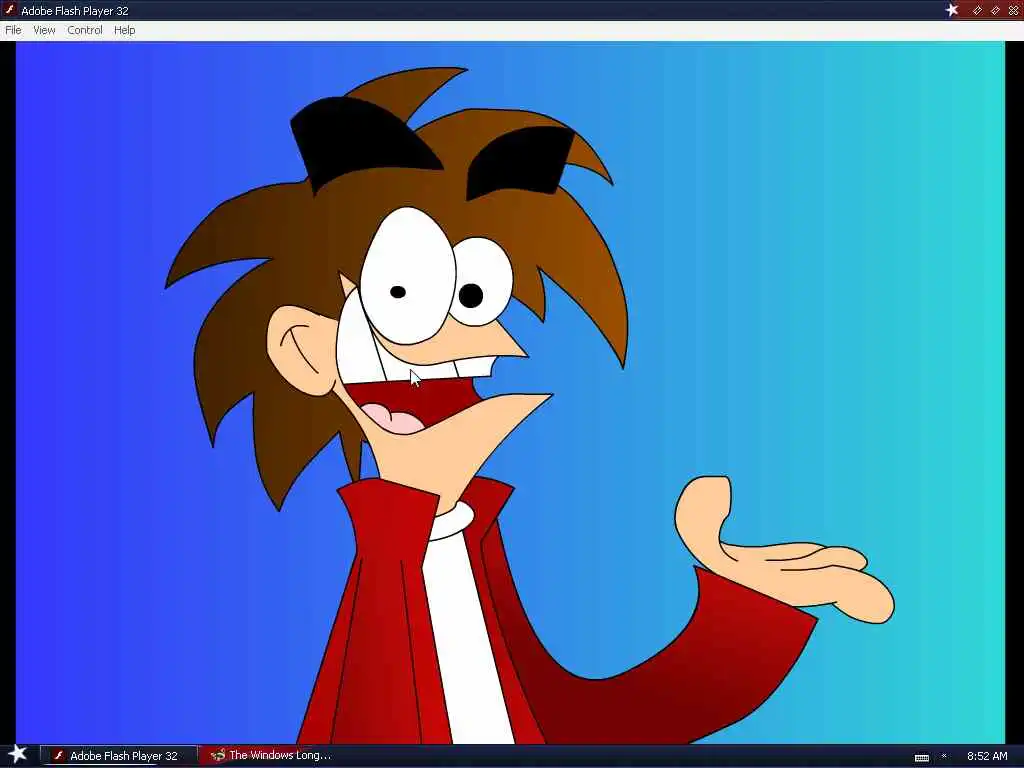Open the Control menu
The image size is (1024, 768).
point(85,30)
